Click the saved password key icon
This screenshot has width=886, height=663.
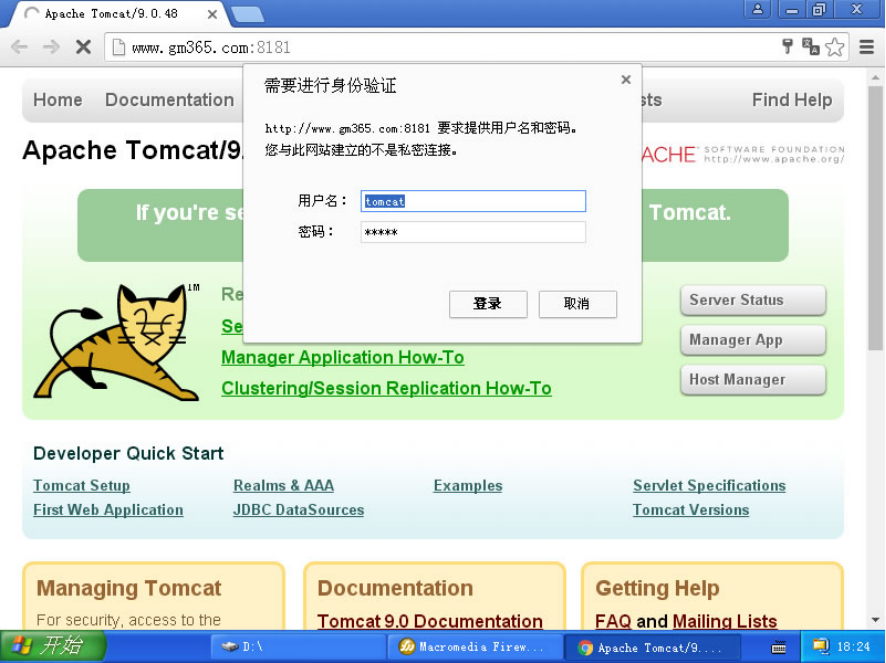coord(787,46)
